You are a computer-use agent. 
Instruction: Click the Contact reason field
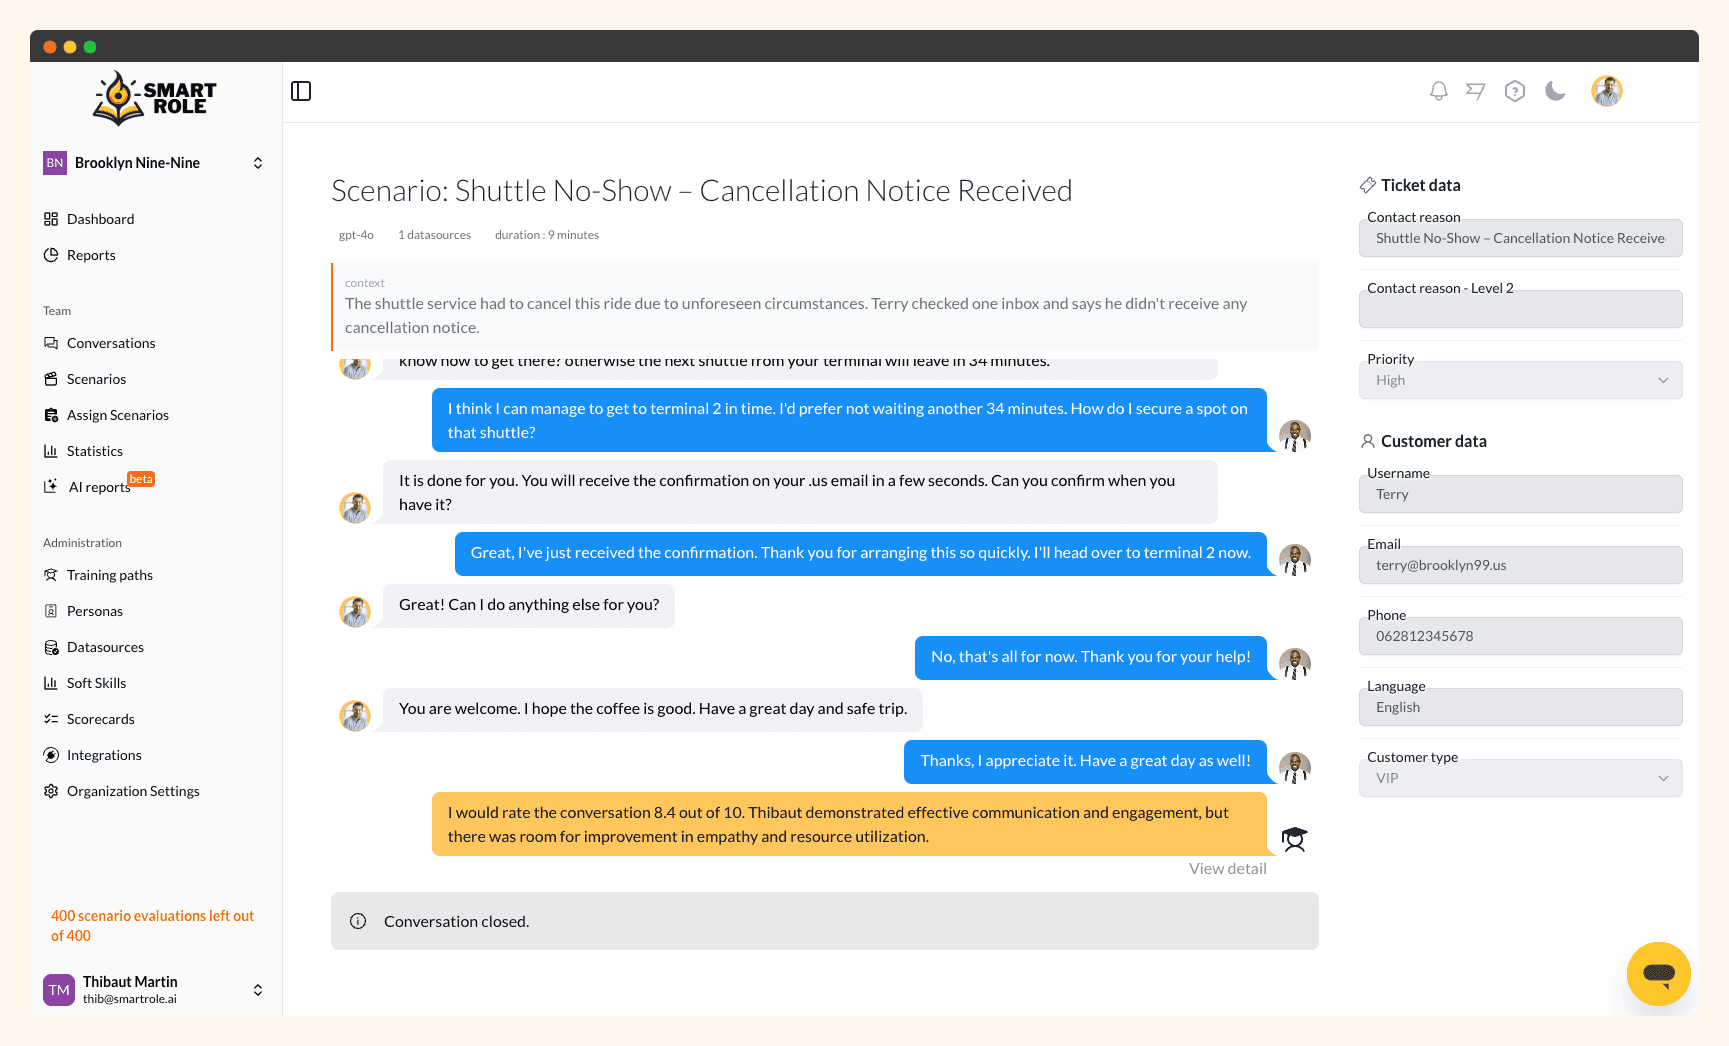[1520, 238]
